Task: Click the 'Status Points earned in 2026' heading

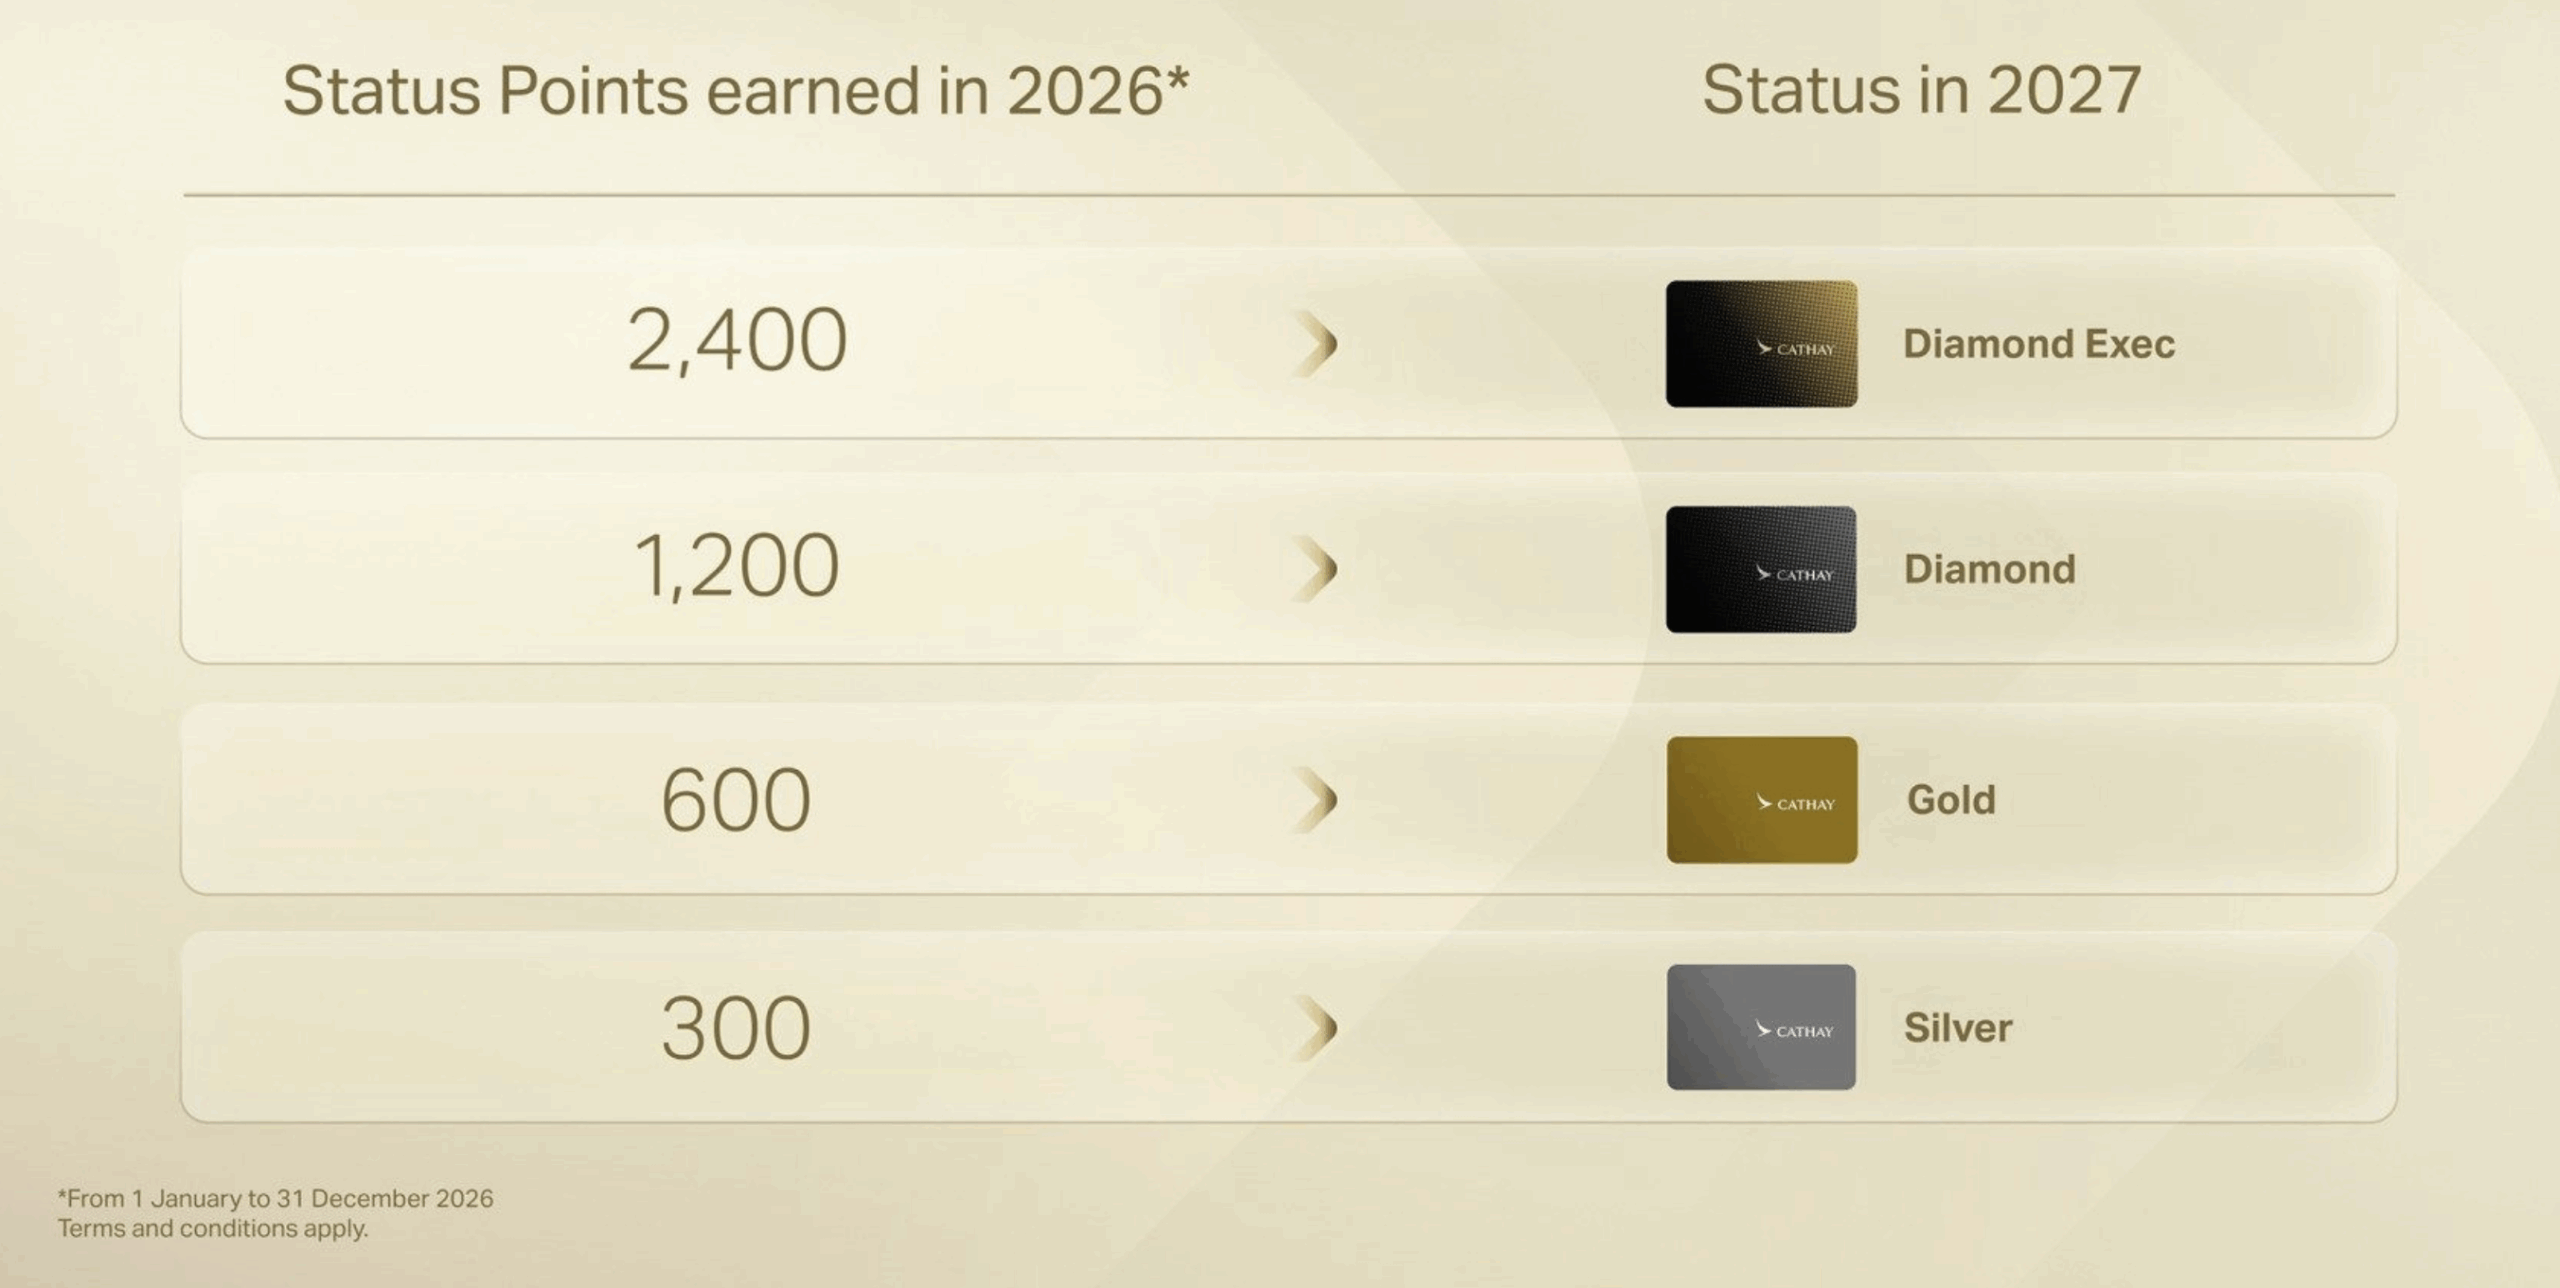Action: (736, 91)
